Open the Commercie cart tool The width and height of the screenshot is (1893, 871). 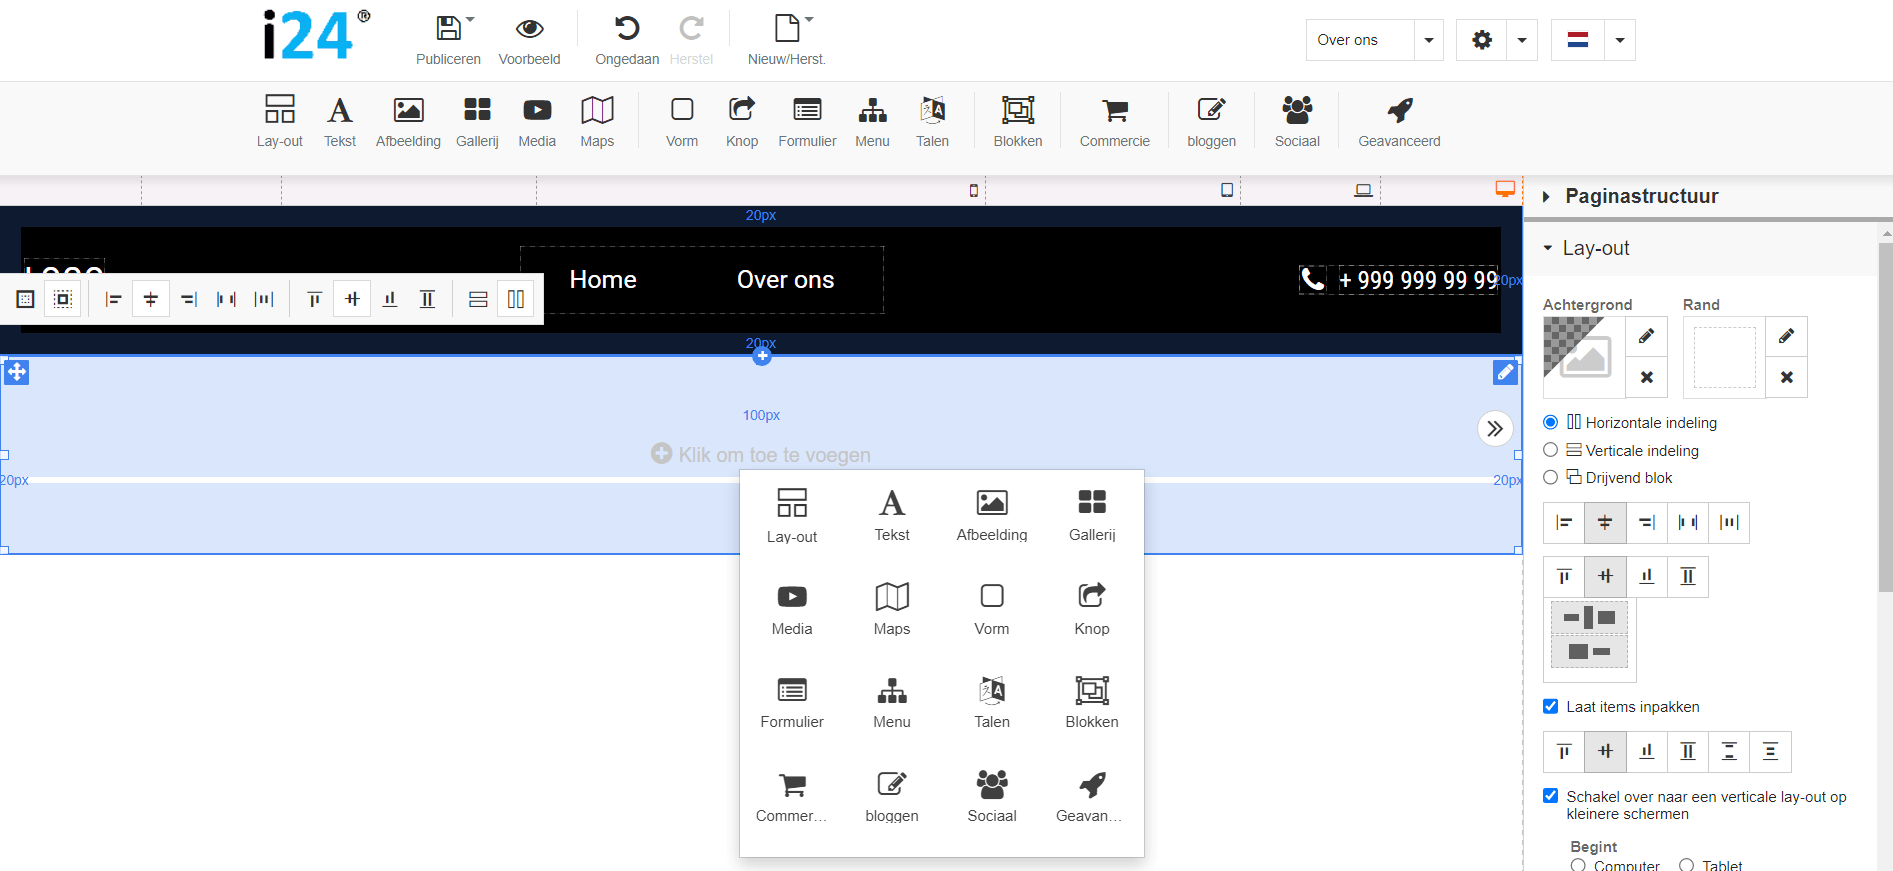pyautogui.click(x=1115, y=122)
